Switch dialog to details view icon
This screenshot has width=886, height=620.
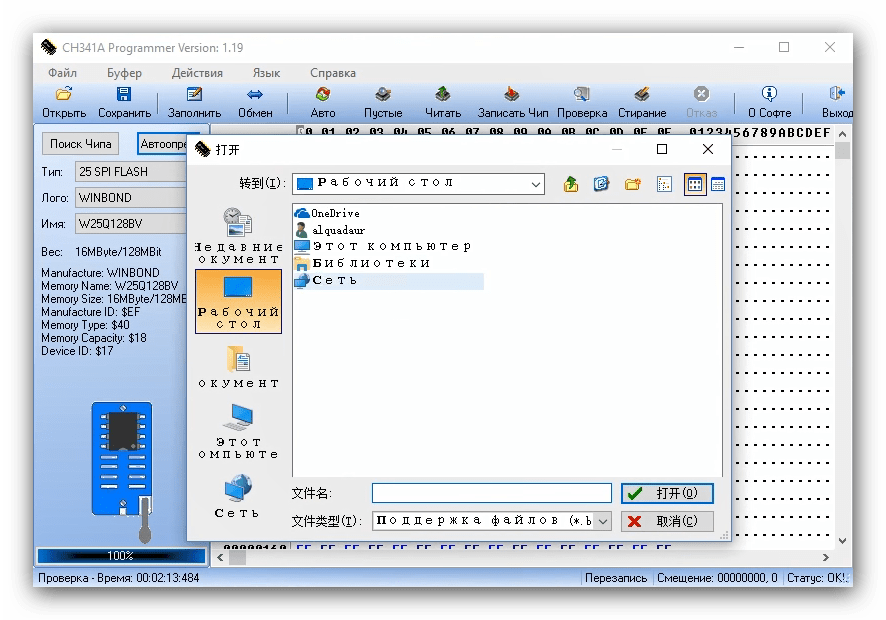[718, 184]
